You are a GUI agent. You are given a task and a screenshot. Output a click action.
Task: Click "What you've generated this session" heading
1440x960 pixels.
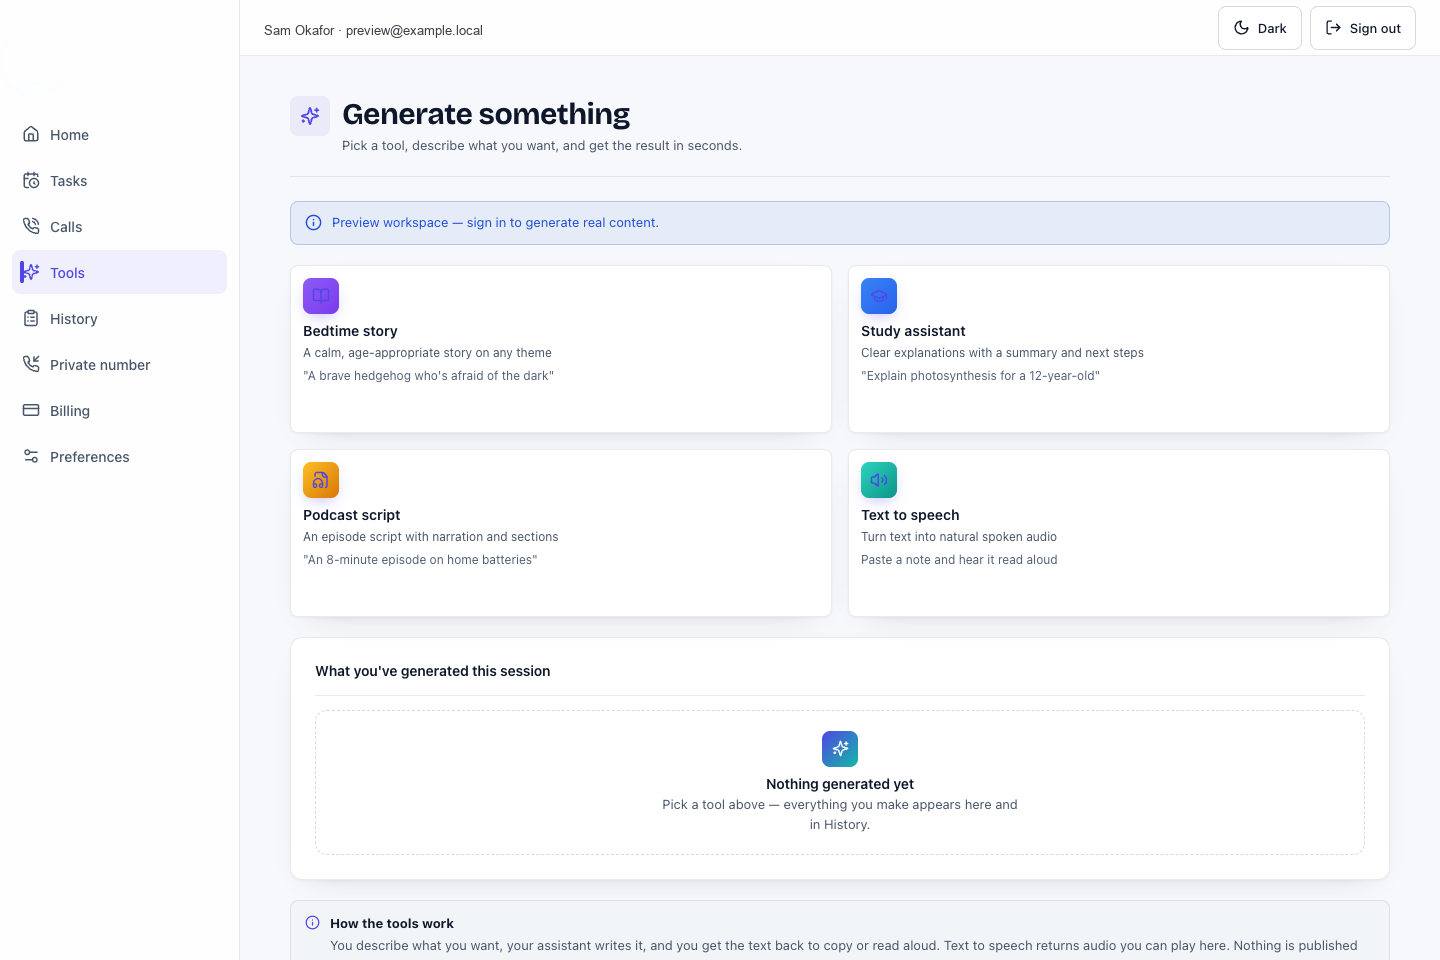[432, 671]
